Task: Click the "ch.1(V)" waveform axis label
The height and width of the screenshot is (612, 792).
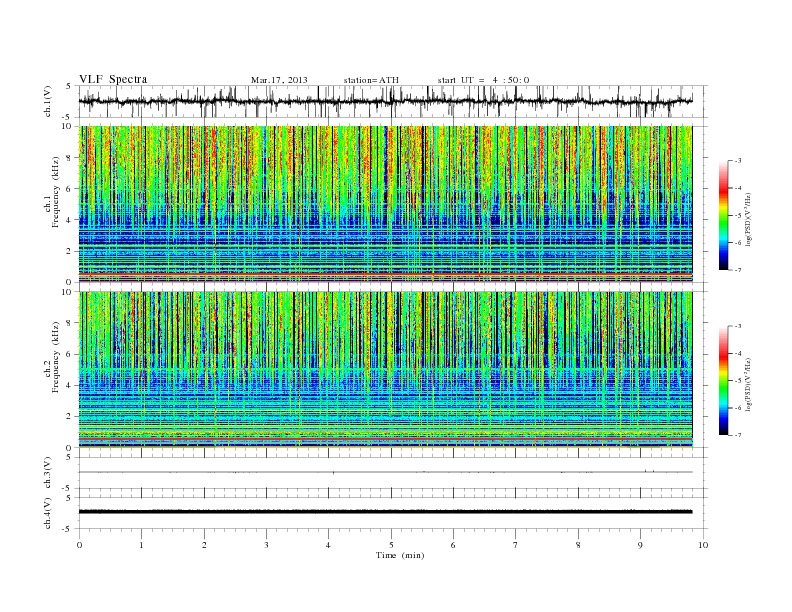Action: 47,101
